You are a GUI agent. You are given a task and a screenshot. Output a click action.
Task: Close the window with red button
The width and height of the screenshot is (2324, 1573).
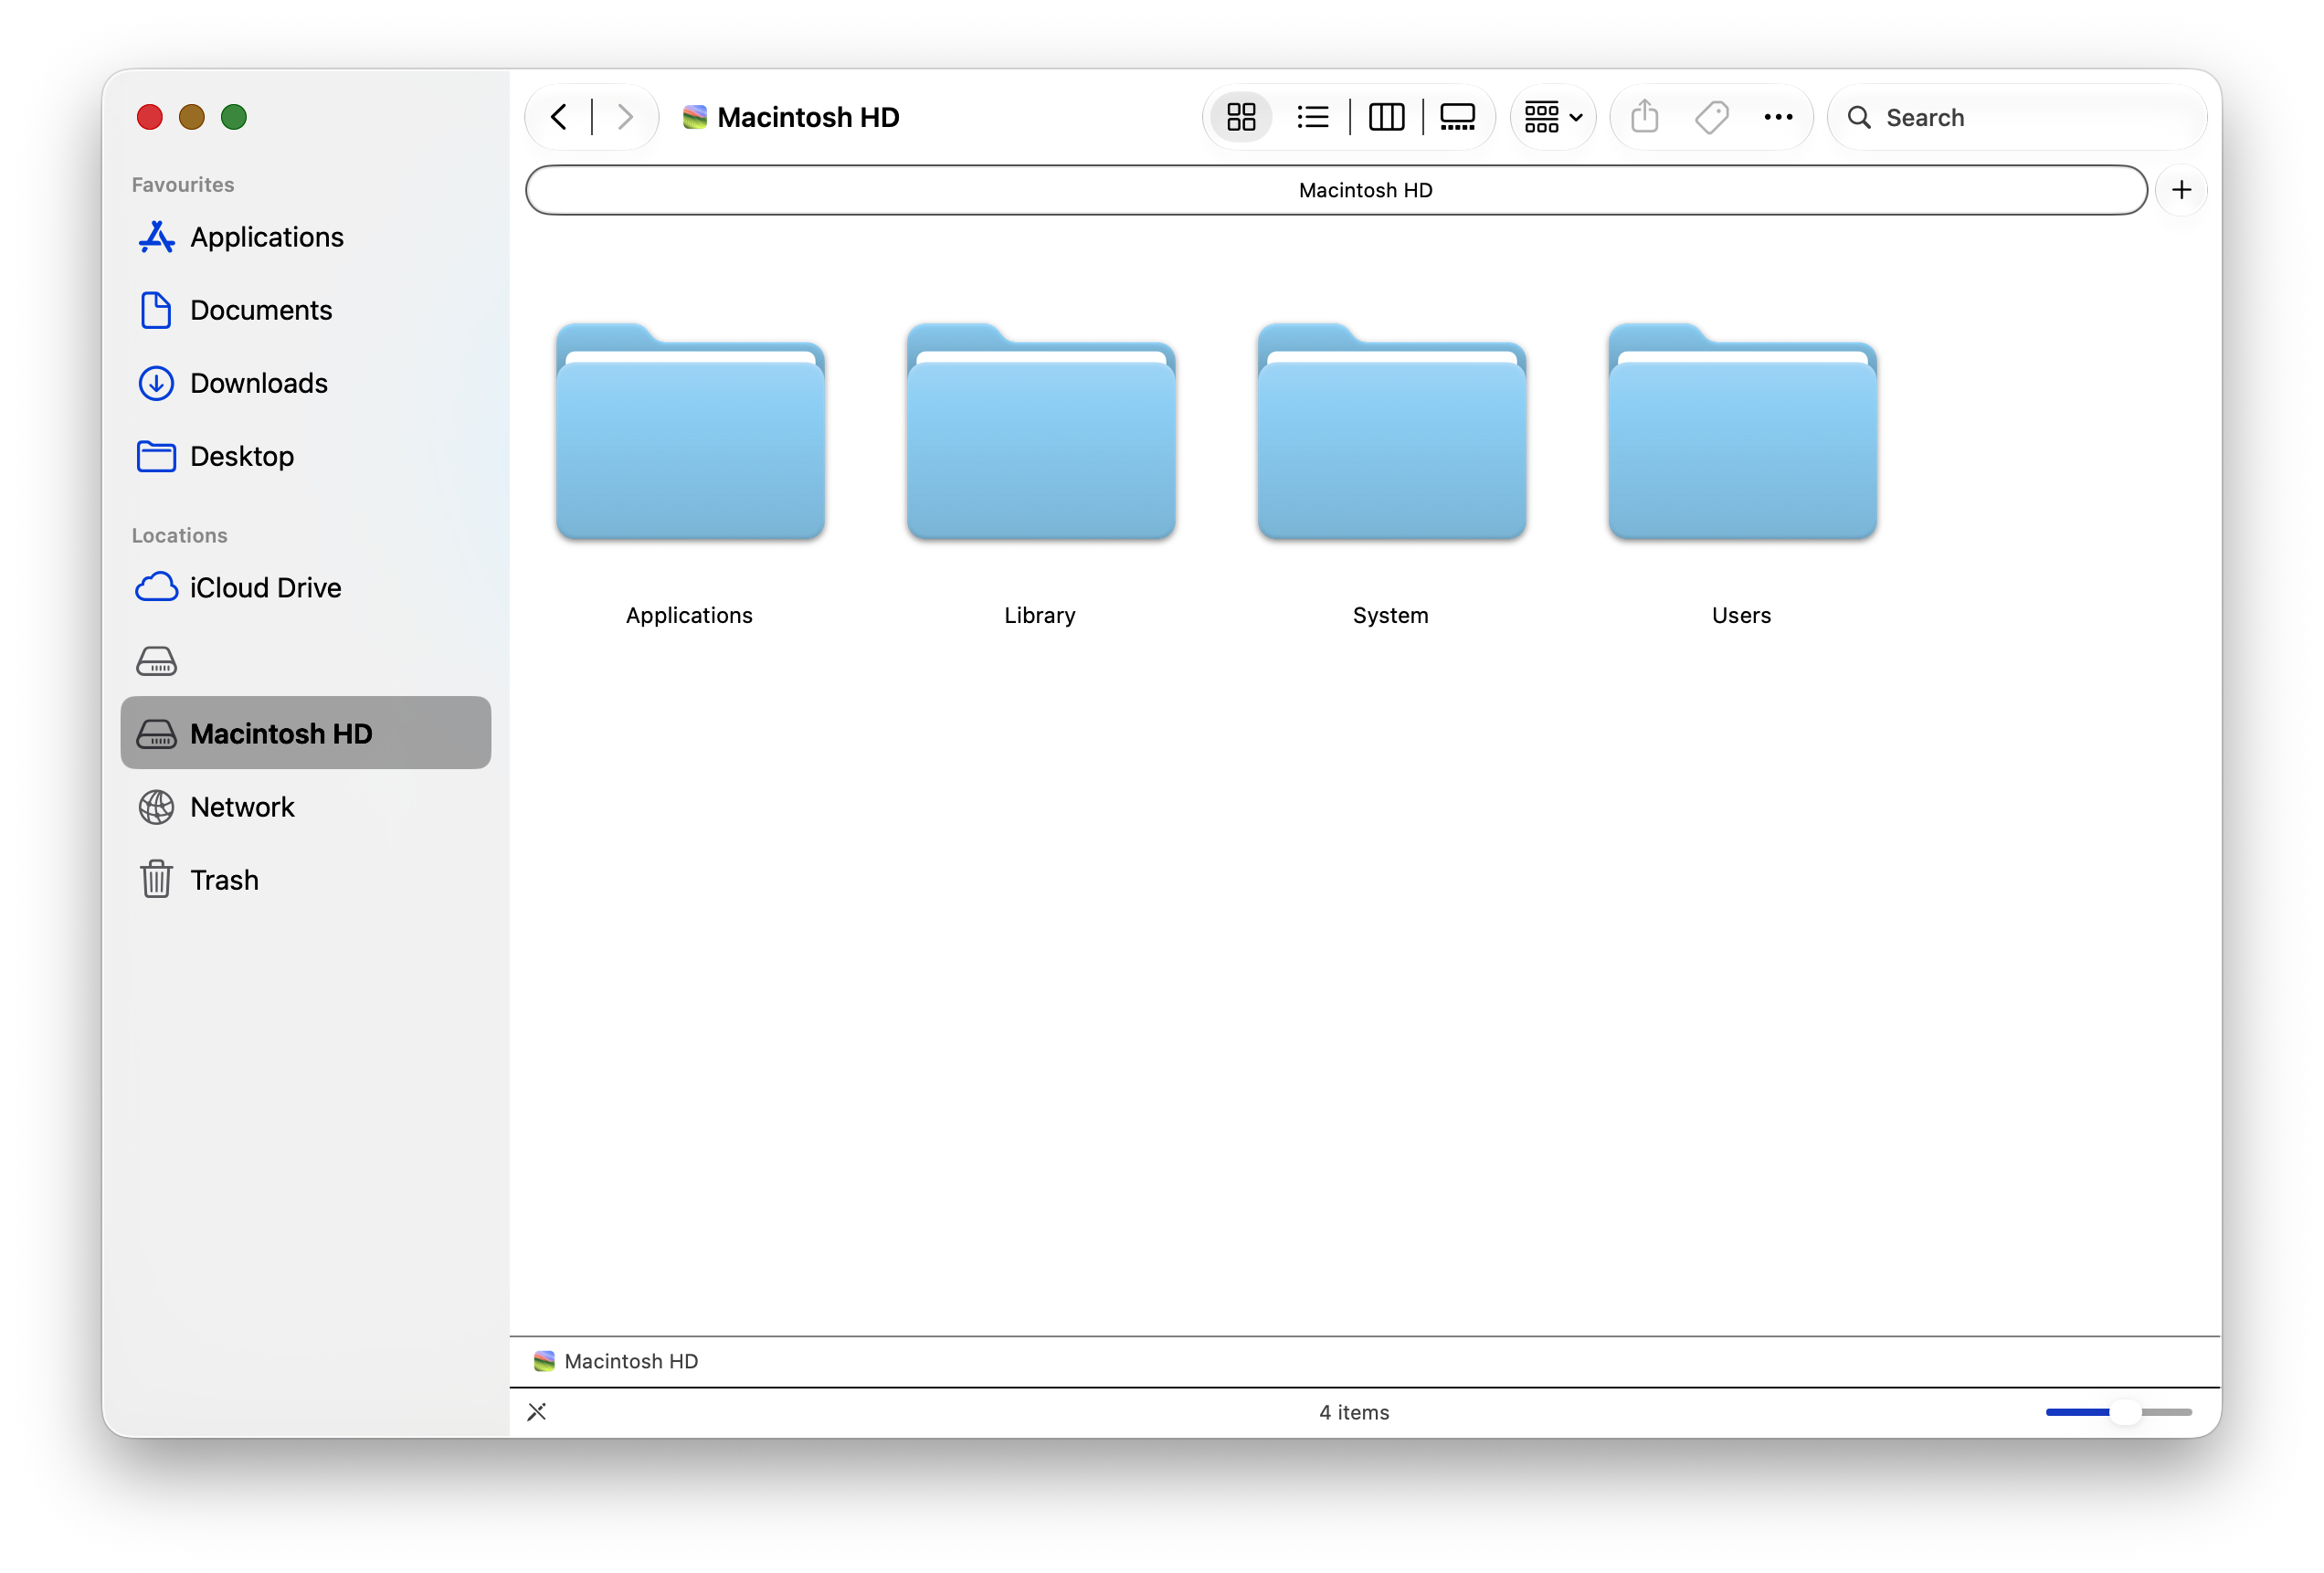point(150,117)
